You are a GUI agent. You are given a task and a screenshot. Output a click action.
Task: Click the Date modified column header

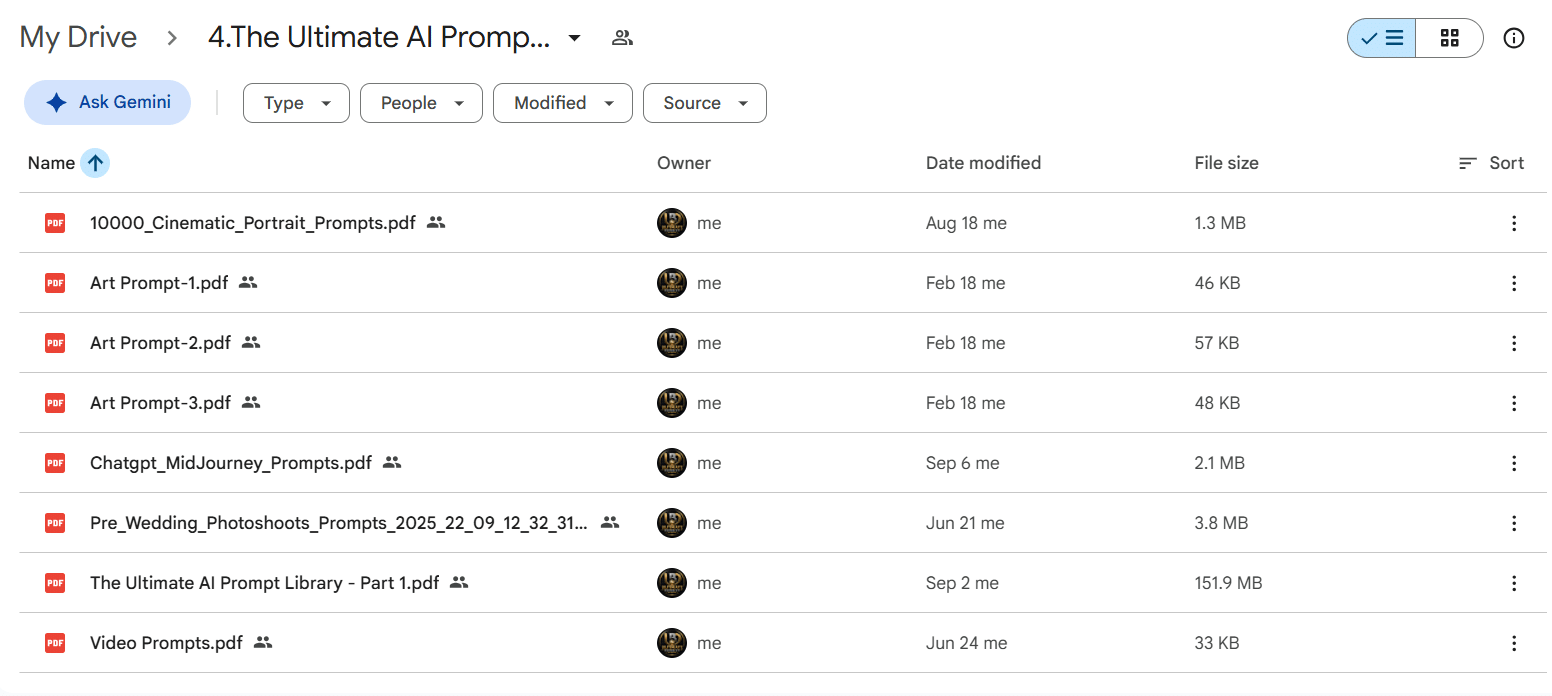click(x=983, y=163)
